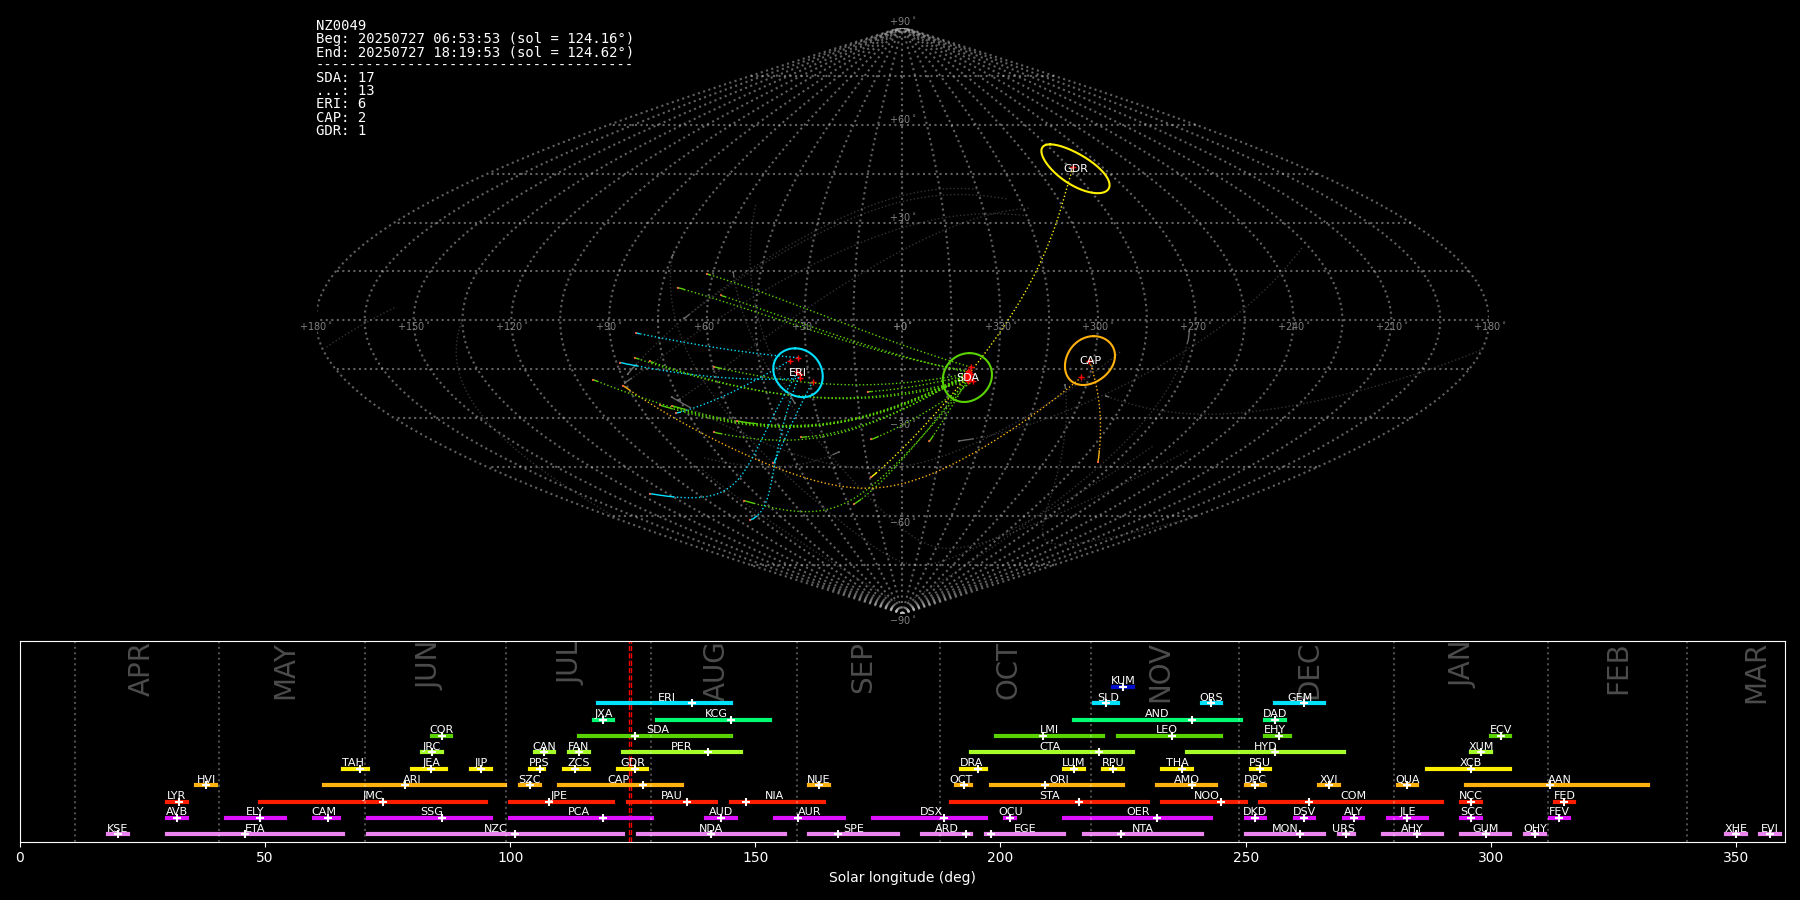Click the −90° label at sky map bottom
Viewport: 1800px width, 900px height.
(901, 620)
